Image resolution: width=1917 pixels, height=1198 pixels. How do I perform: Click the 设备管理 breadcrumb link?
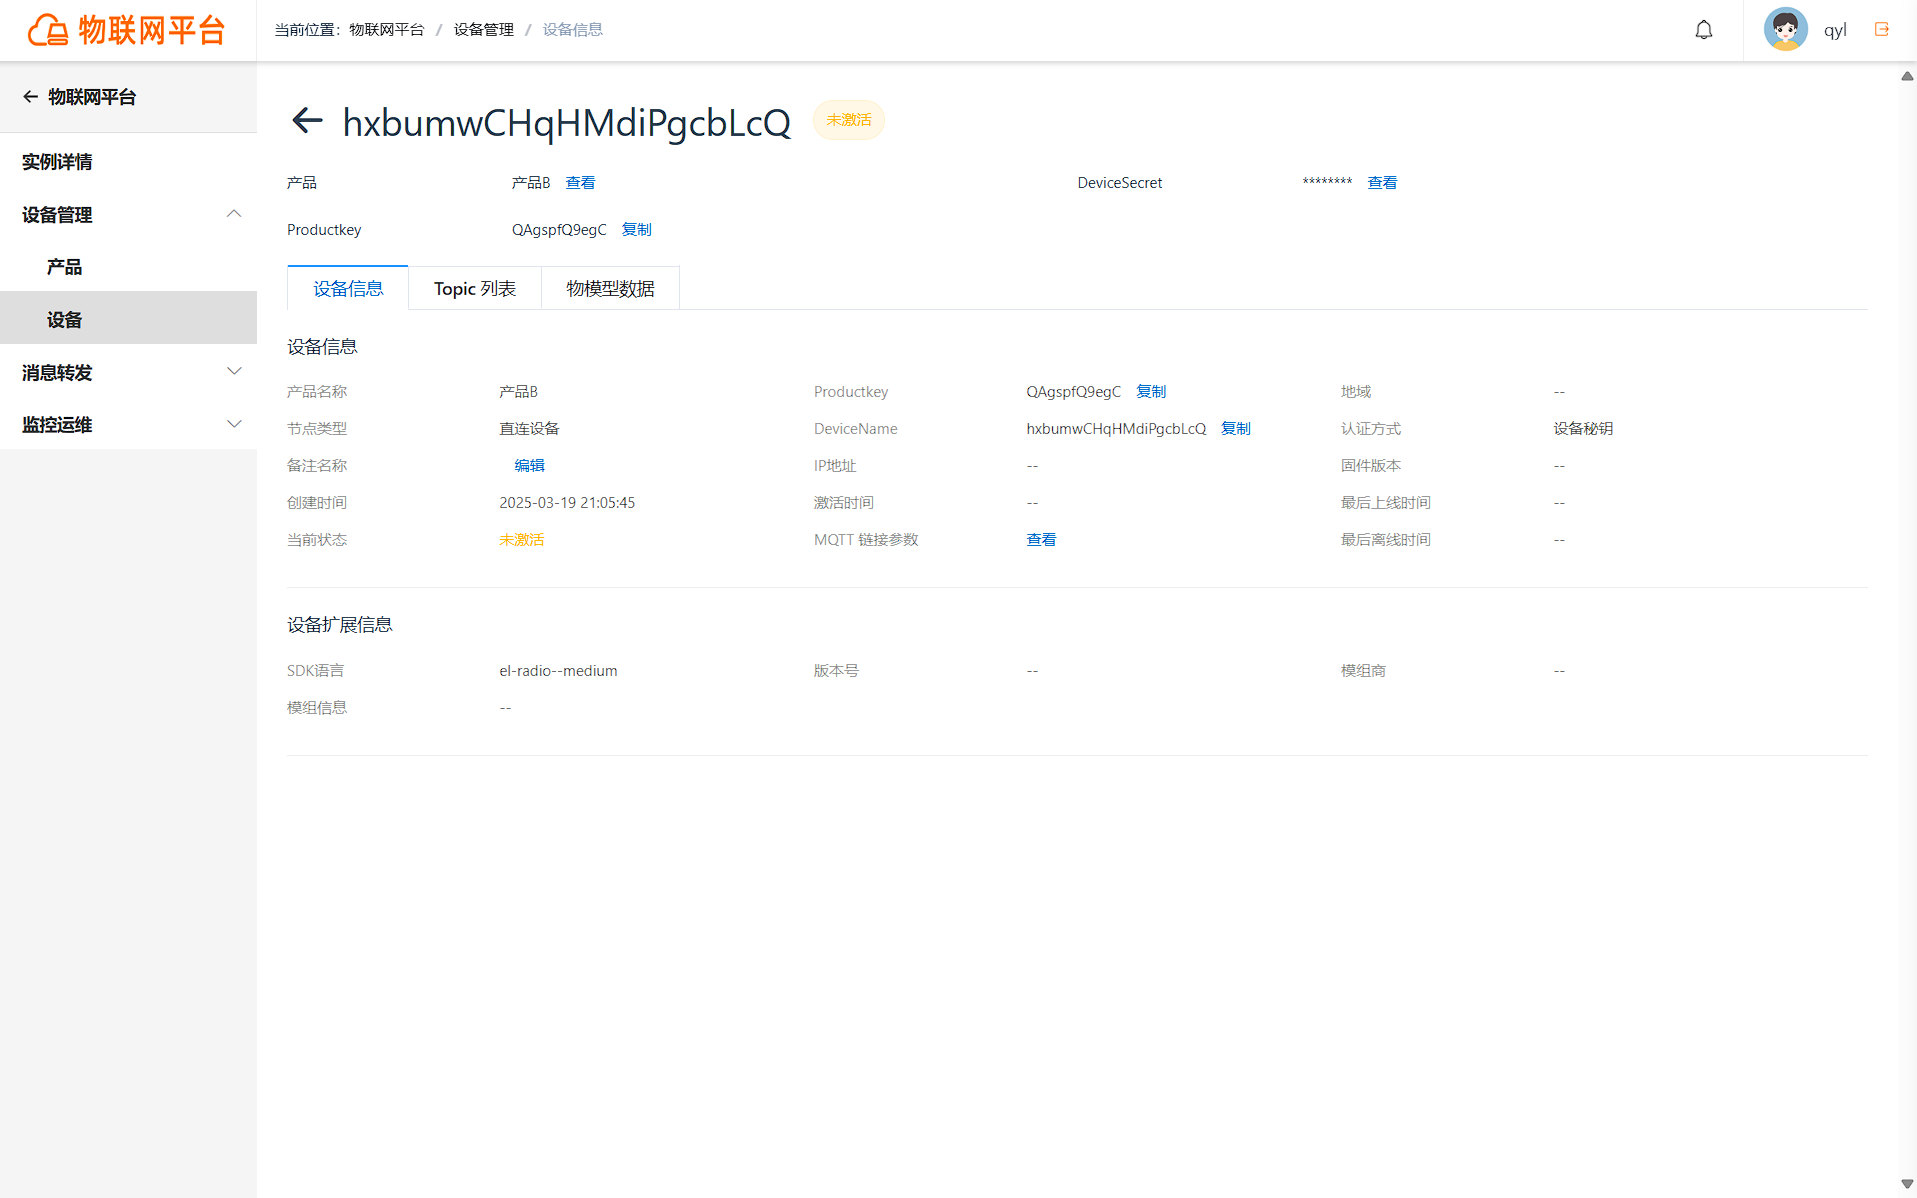[484, 30]
